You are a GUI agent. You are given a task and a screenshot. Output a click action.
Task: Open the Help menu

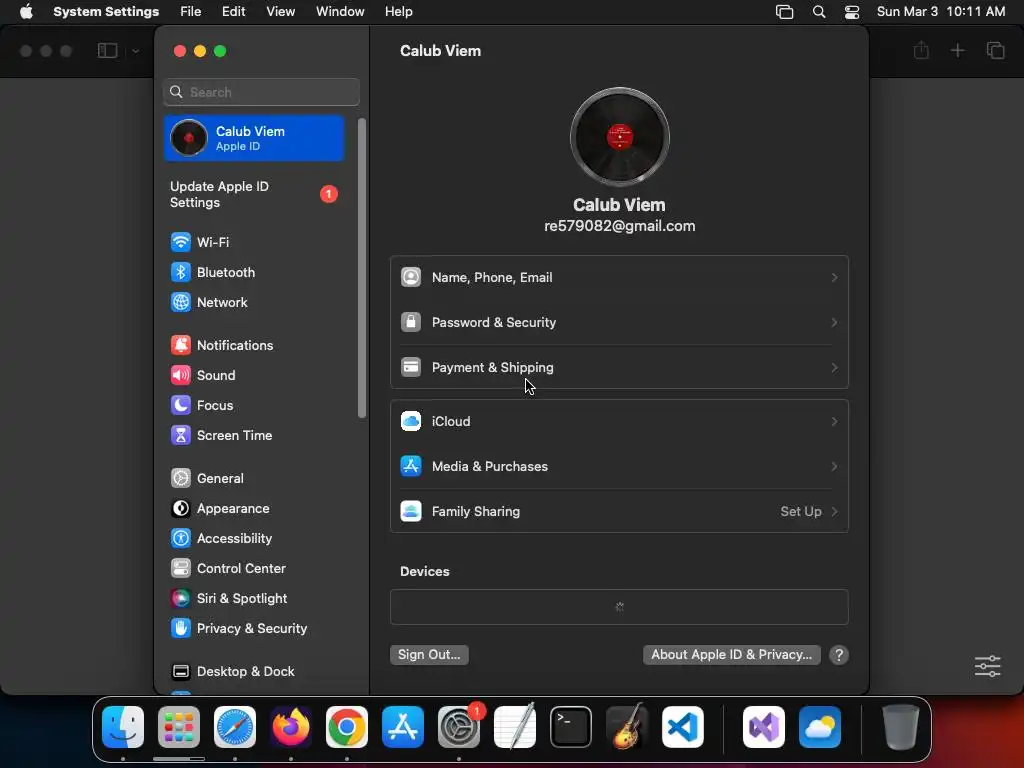[x=398, y=12]
